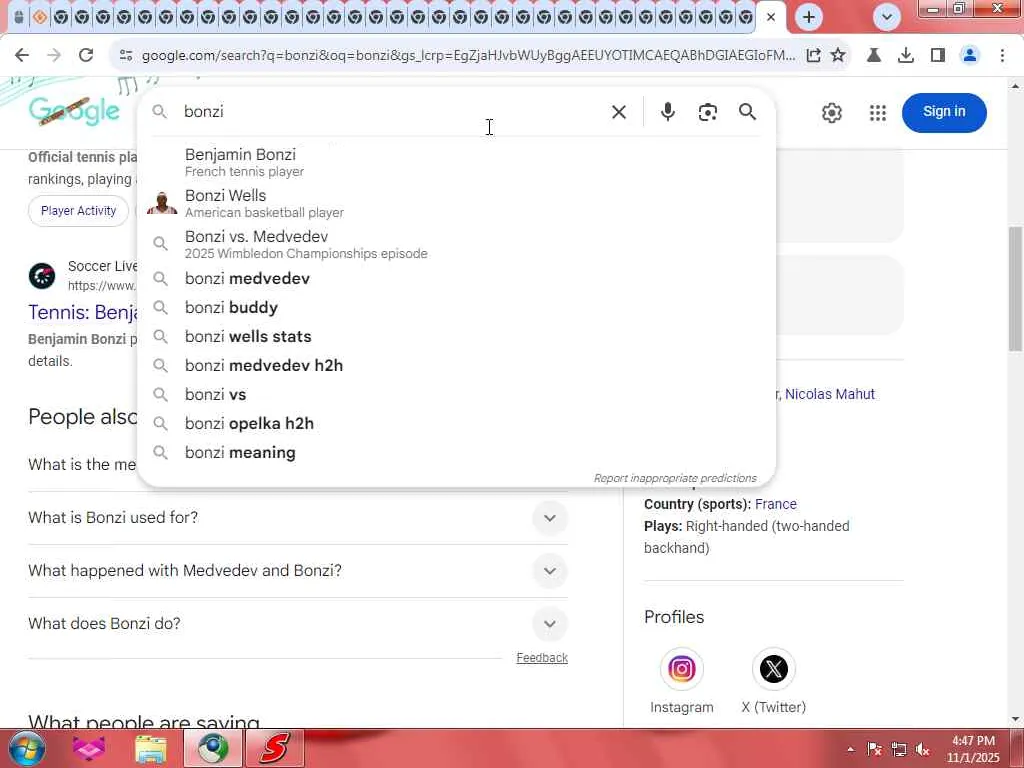Choose bonzi opelka h2h suggestion
The width and height of the screenshot is (1024, 768).
pos(456,424)
